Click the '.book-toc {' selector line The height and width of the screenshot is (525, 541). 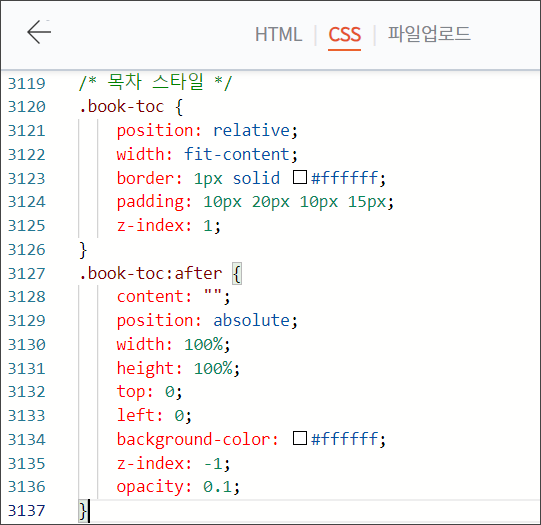(131, 107)
